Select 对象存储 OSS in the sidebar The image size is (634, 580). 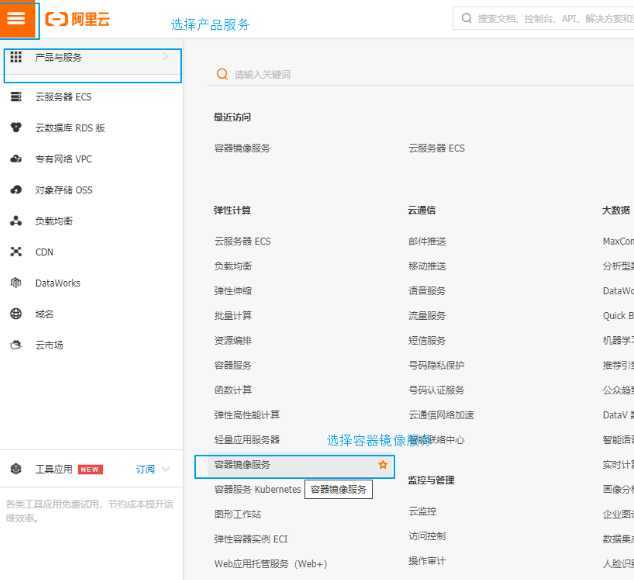[x=63, y=190]
